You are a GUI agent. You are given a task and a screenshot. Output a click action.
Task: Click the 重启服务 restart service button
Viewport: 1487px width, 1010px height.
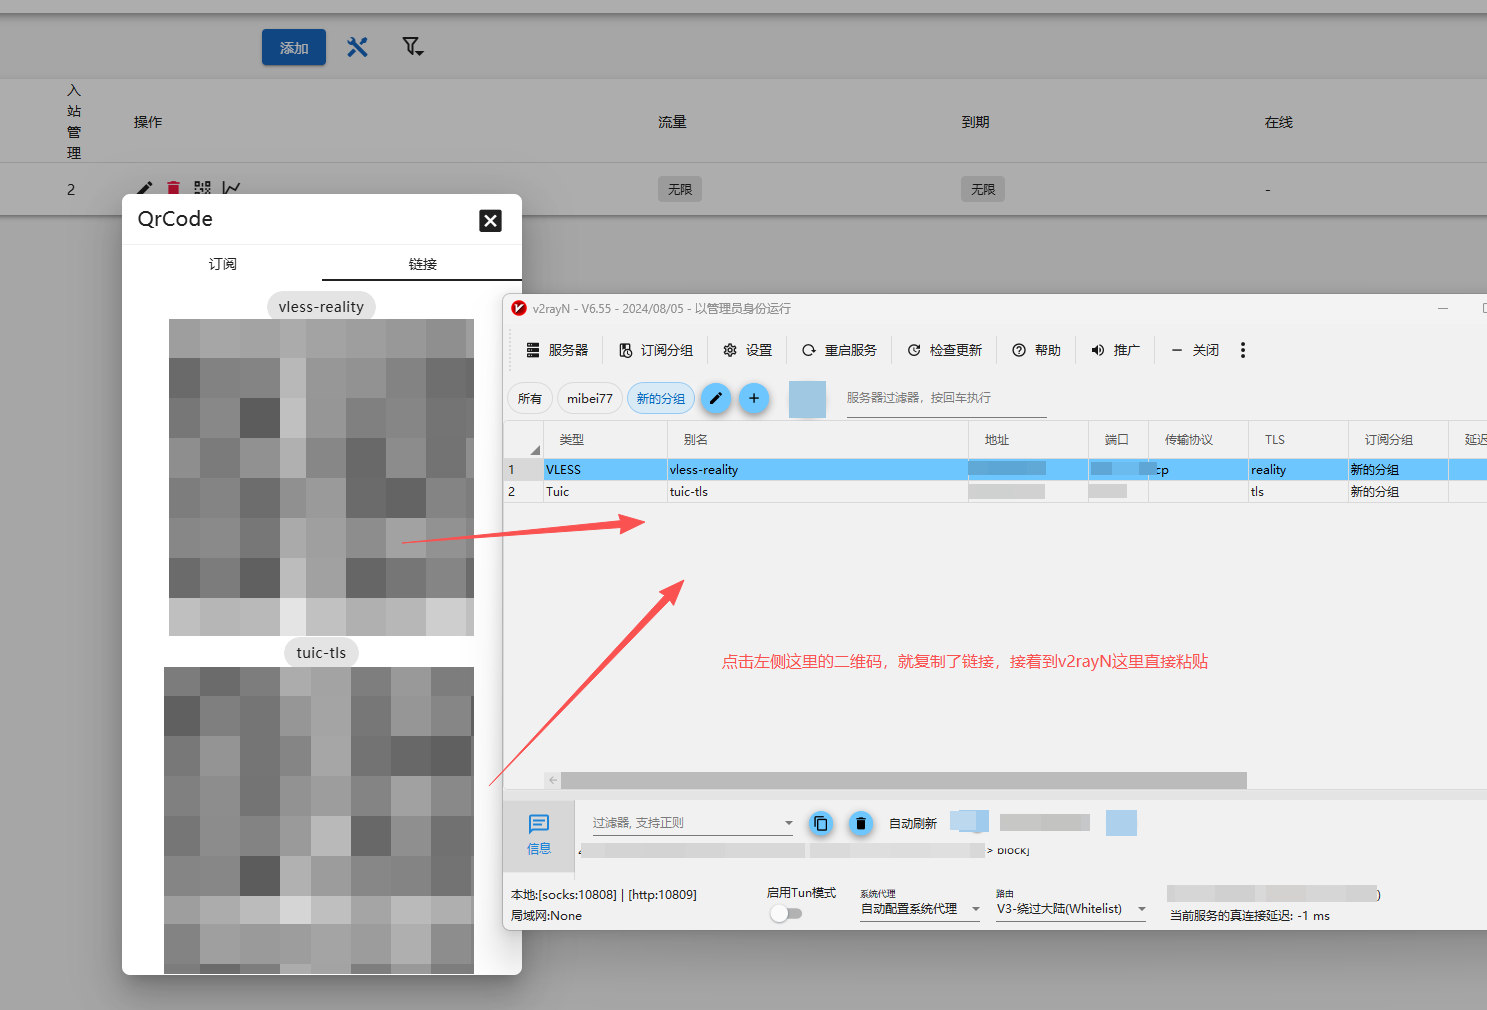coord(839,350)
